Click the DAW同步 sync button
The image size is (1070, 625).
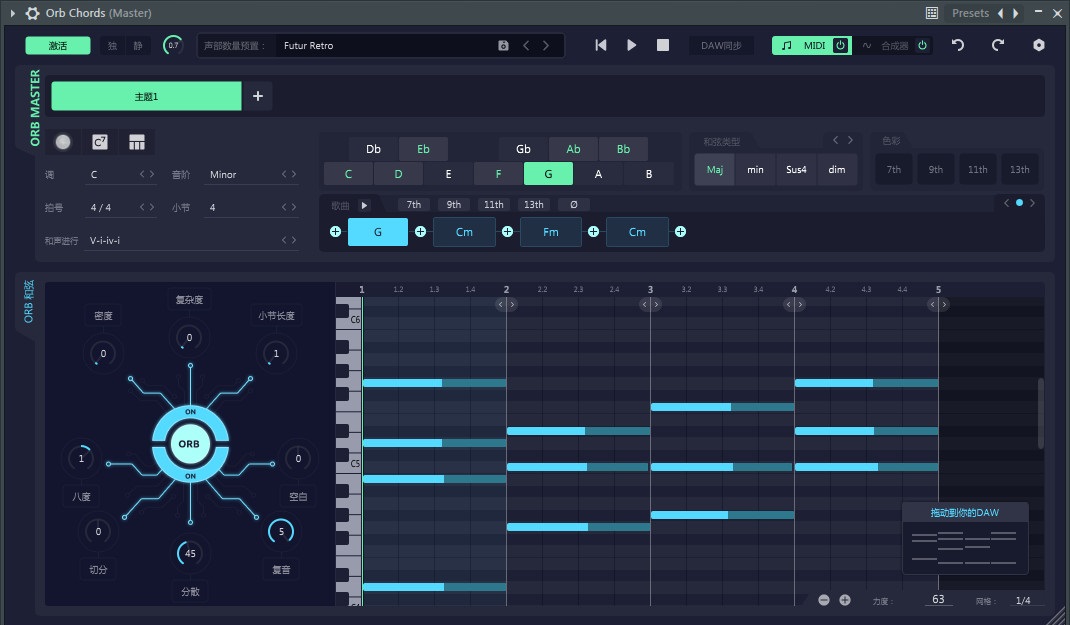(x=721, y=45)
